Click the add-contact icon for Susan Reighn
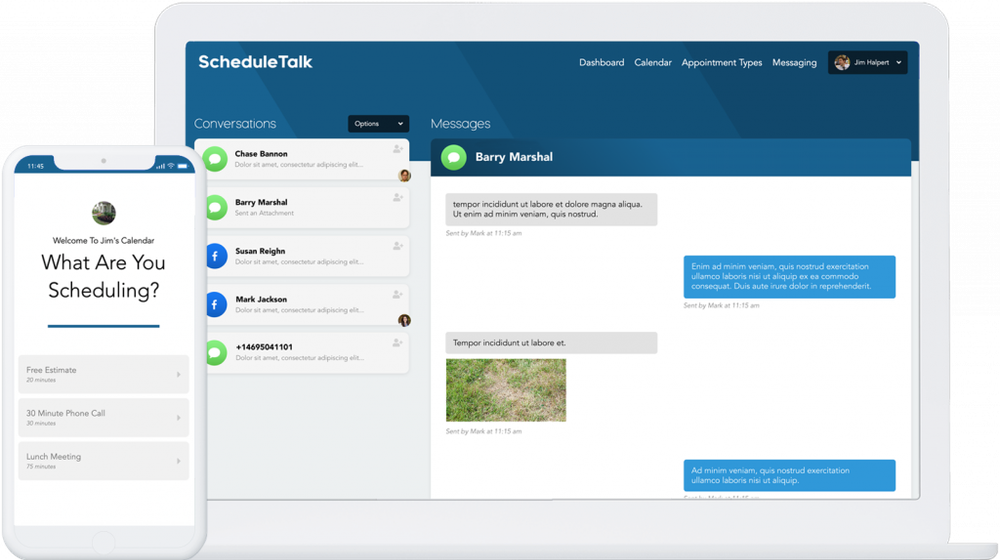The height and width of the screenshot is (560, 1000). [x=397, y=246]
